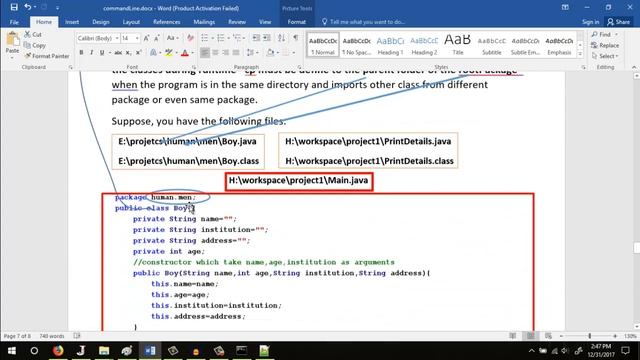The image size is (640, 360).
Task: Open the font name dropdown Calibri (Body)
Action: tap(117, 38)
